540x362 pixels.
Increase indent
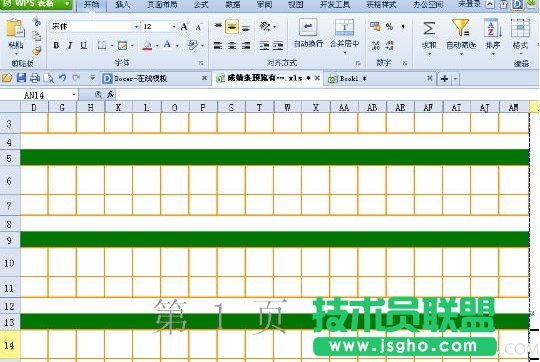(278, 45)
